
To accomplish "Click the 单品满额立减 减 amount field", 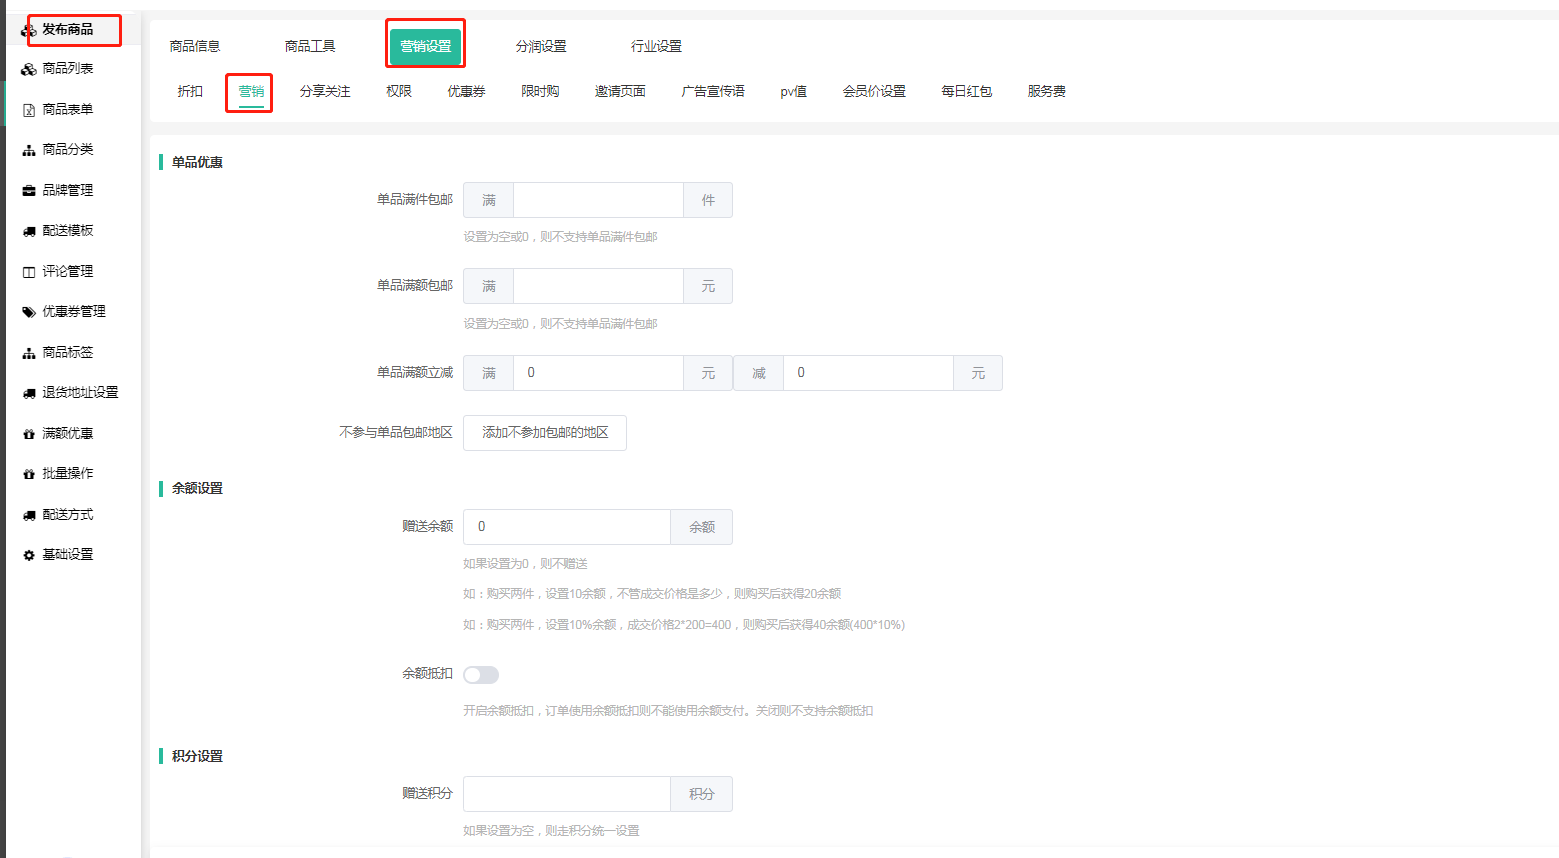I will pyautogui.click(x=868, y=373).
